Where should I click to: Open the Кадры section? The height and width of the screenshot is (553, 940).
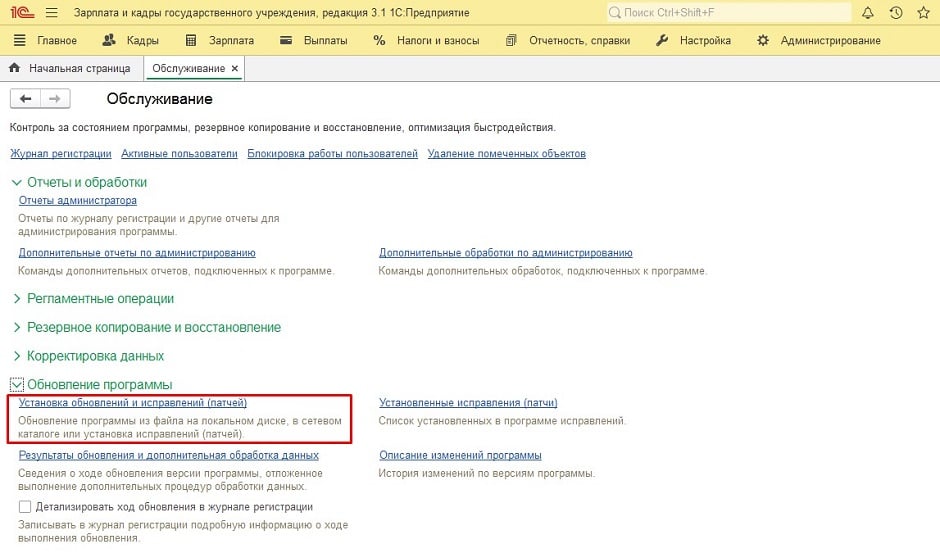[130, 40]
